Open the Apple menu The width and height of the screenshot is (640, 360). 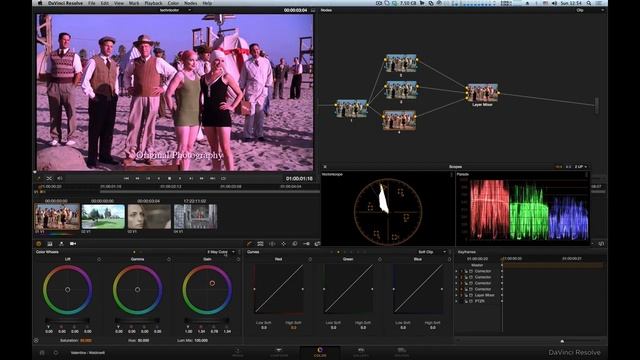[x=40, y=3]
